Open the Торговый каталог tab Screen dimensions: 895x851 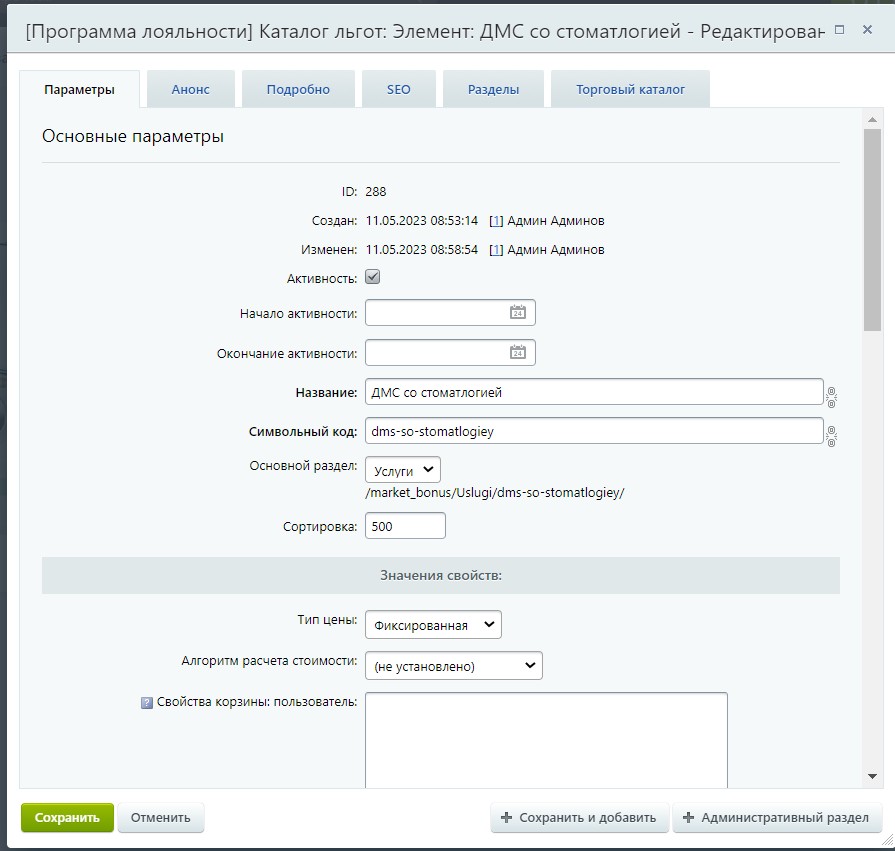click(x=630, y=89)
